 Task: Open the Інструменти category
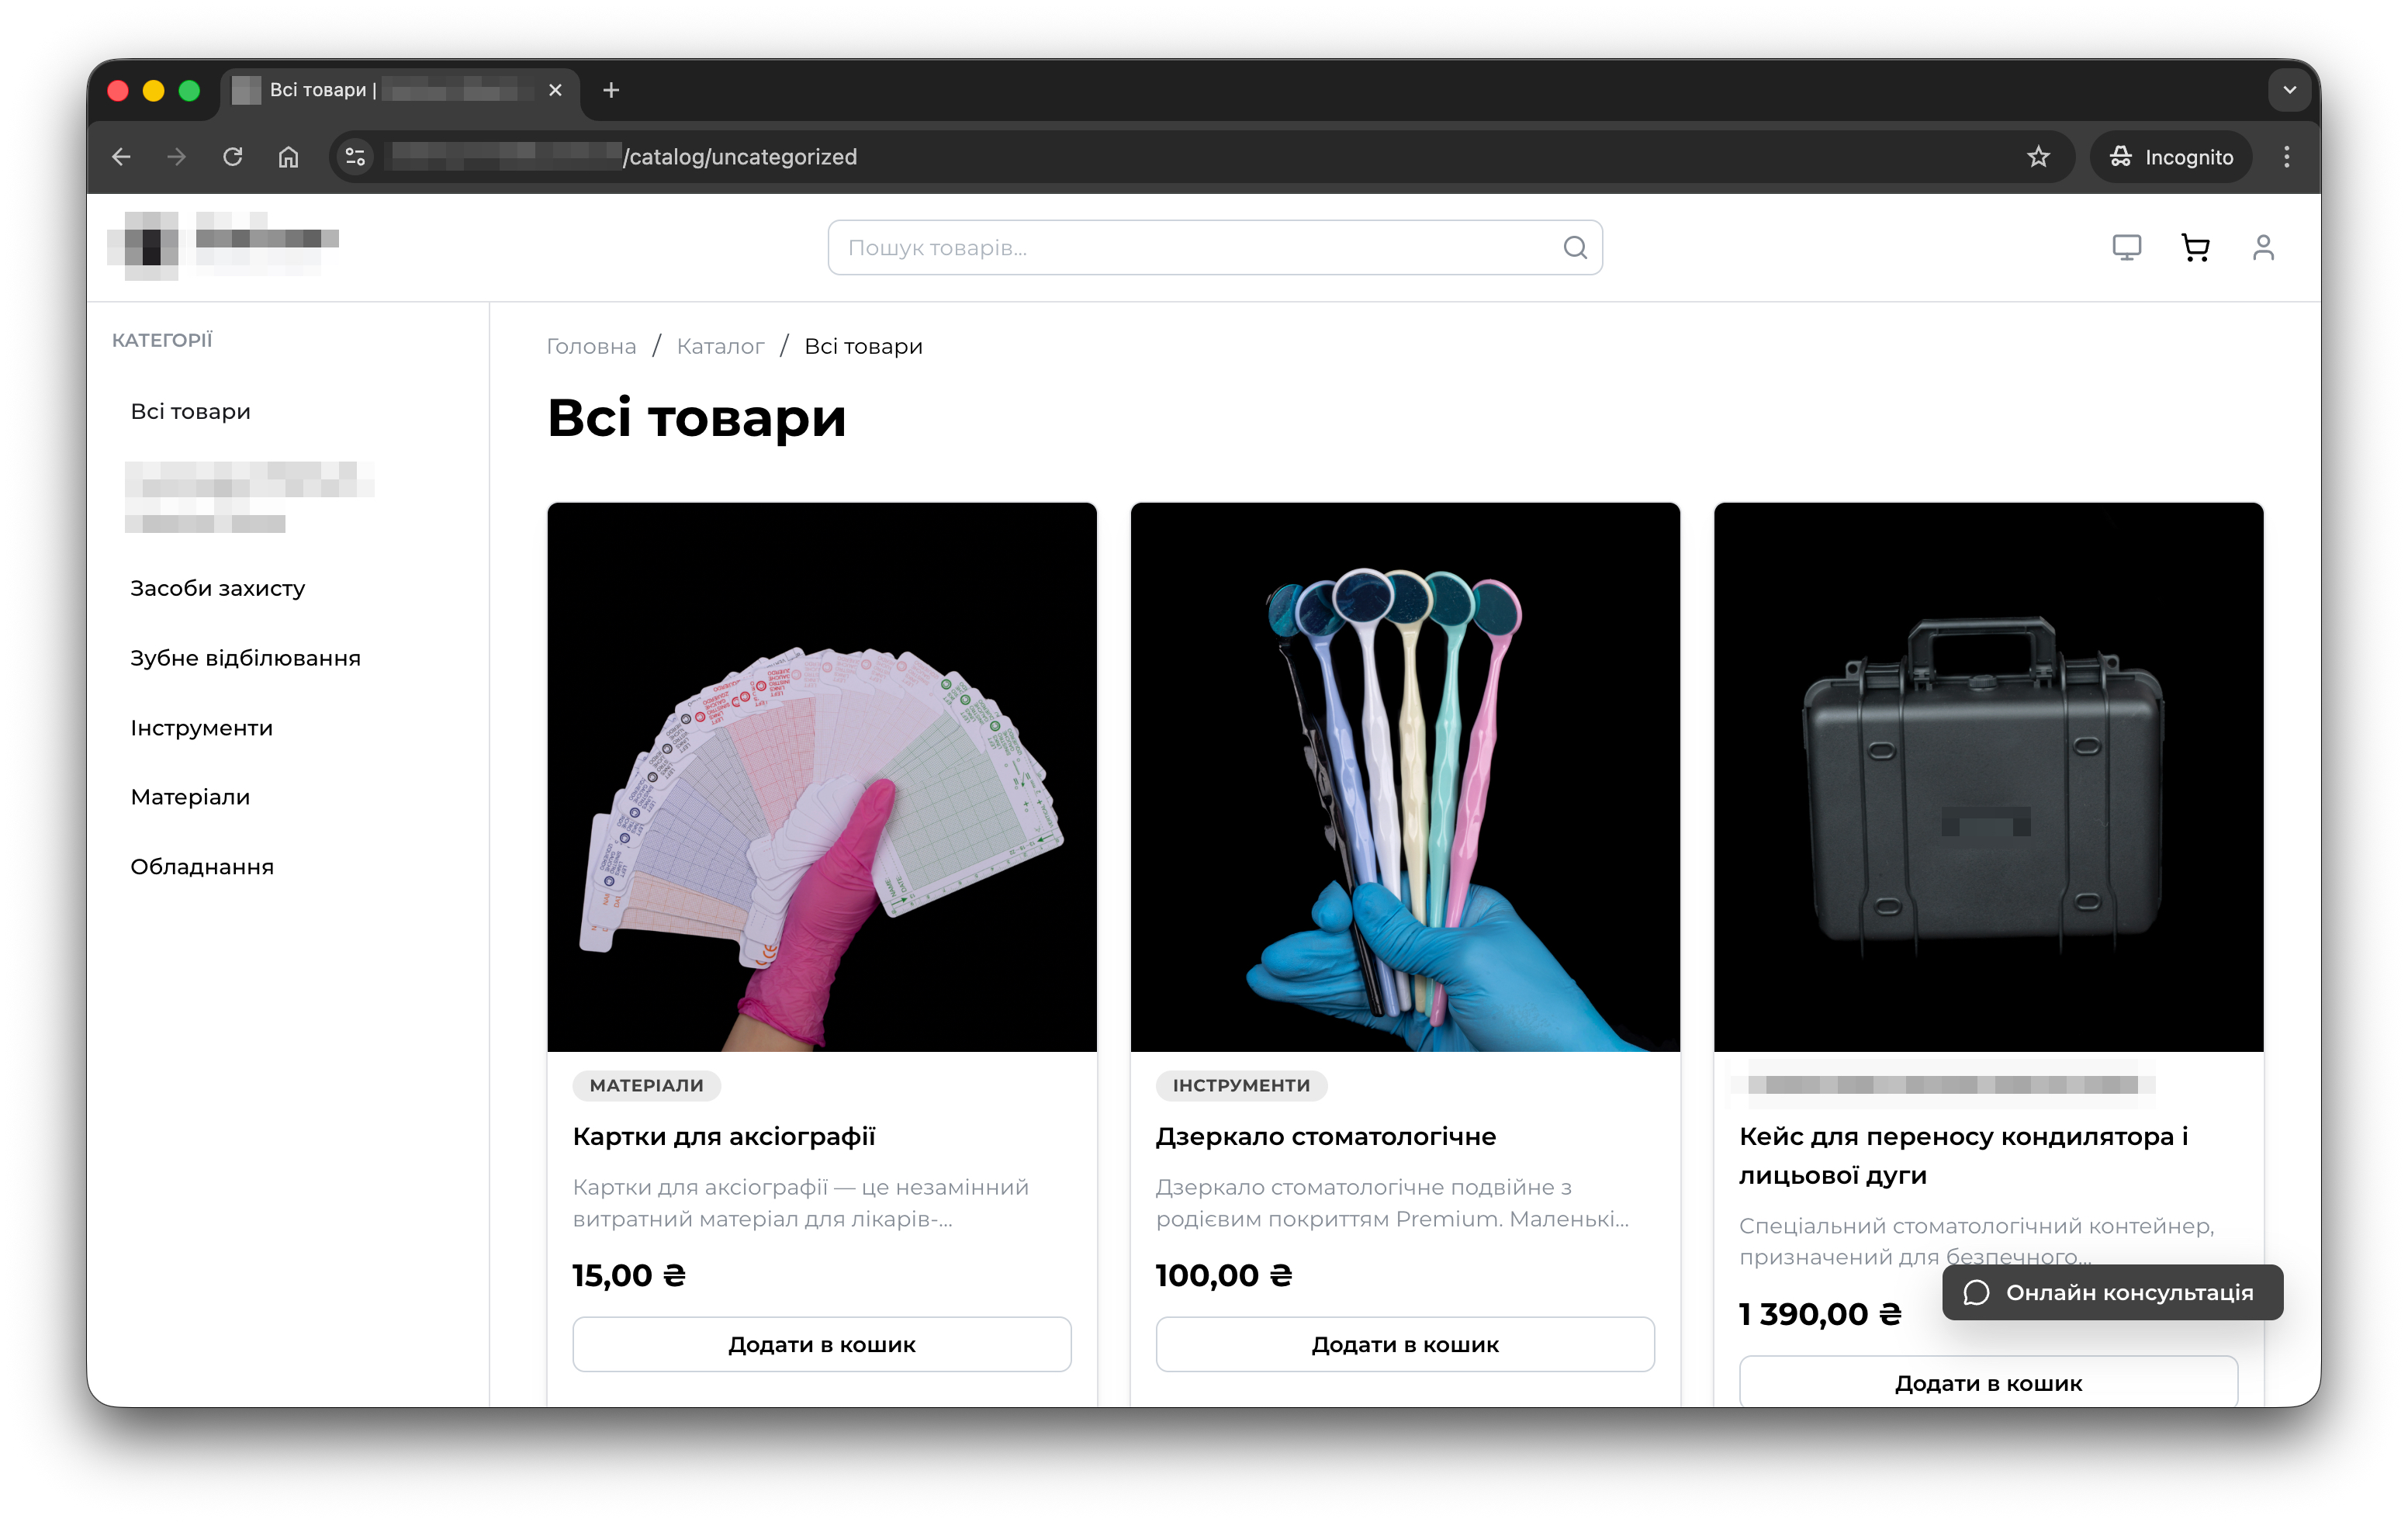tap(201, 728)
